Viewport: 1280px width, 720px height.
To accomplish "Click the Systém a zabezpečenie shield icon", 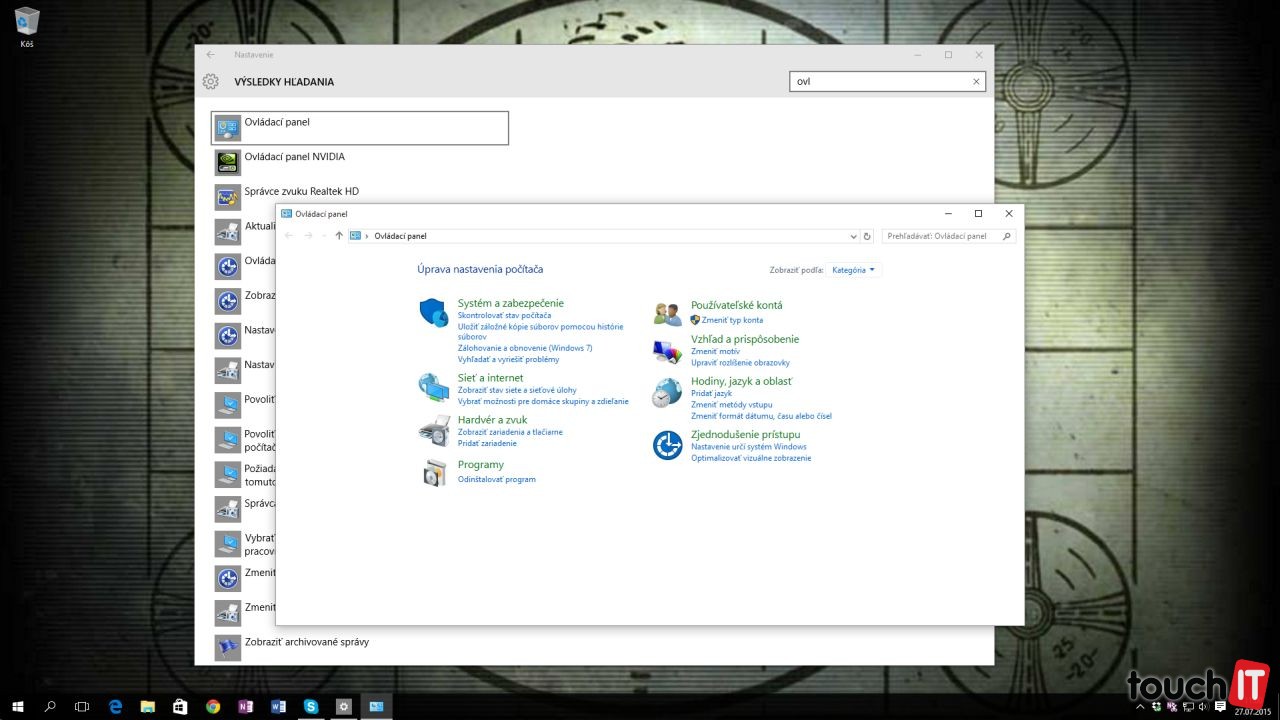I will [x=433, y=313].
